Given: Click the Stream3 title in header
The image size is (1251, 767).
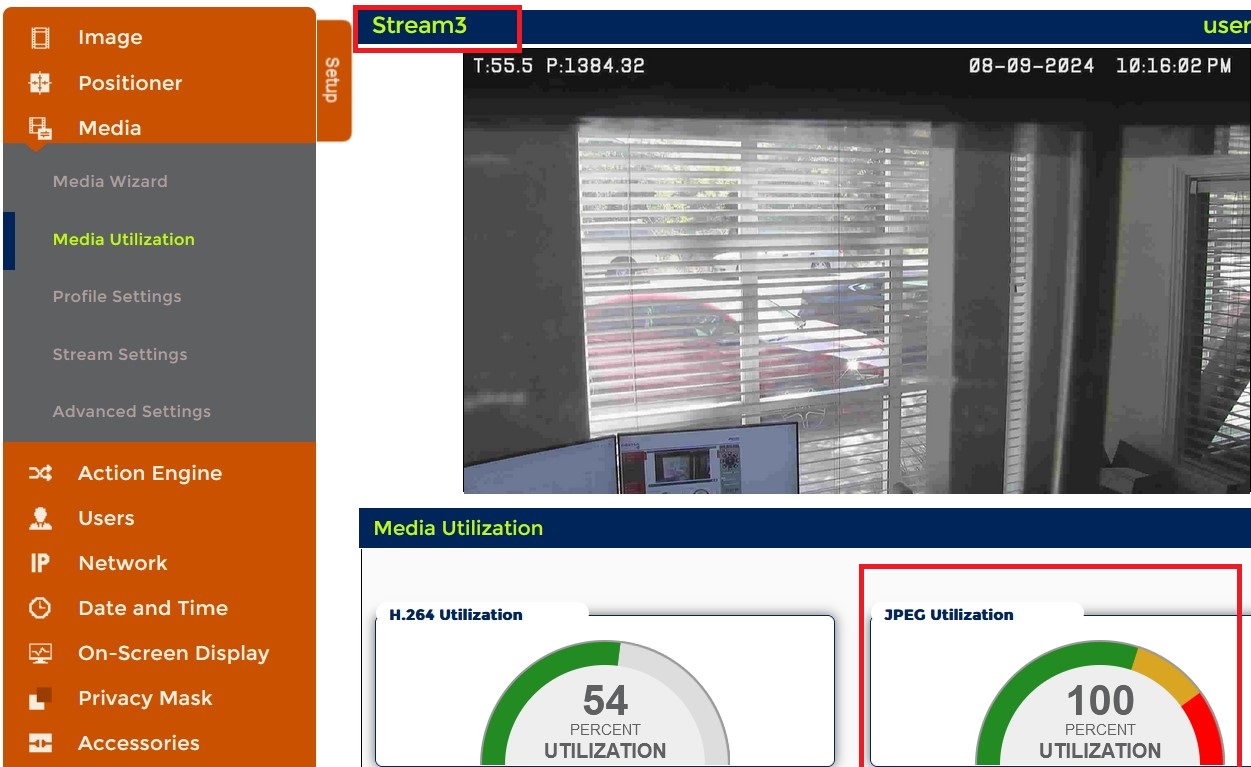Looking at the screenshot, I should click(x=419, y=26).
